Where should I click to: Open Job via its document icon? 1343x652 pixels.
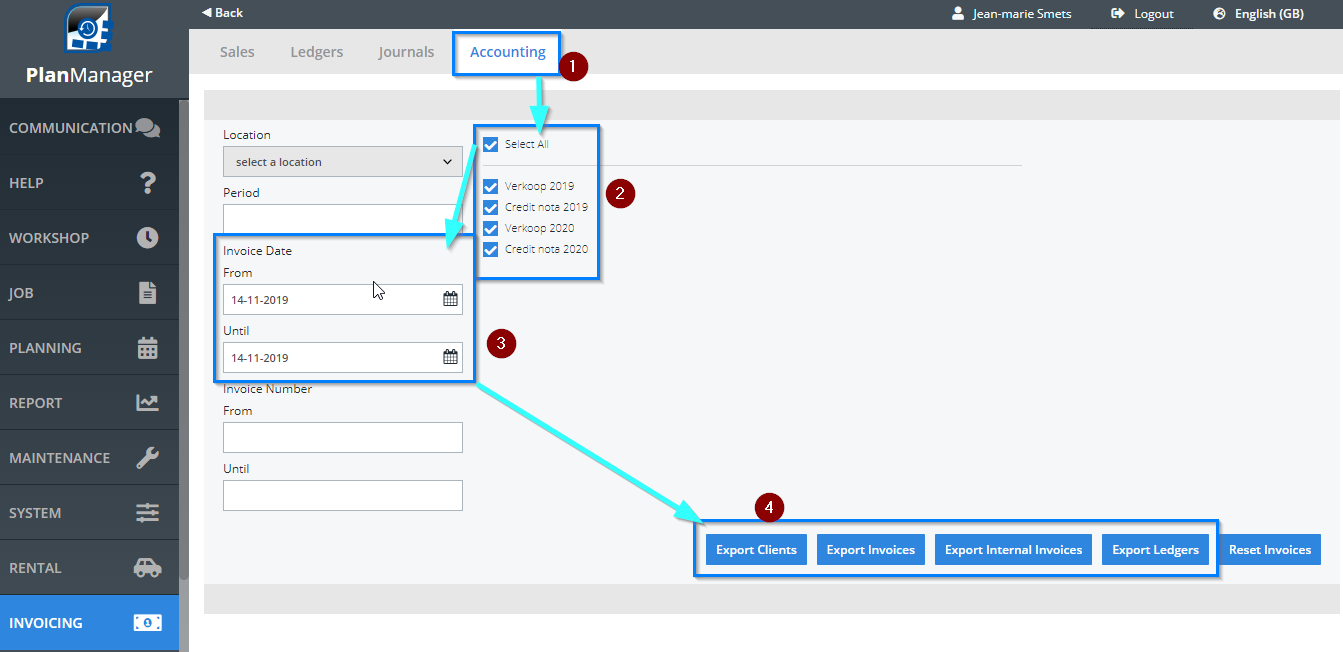tap(147, 293)
